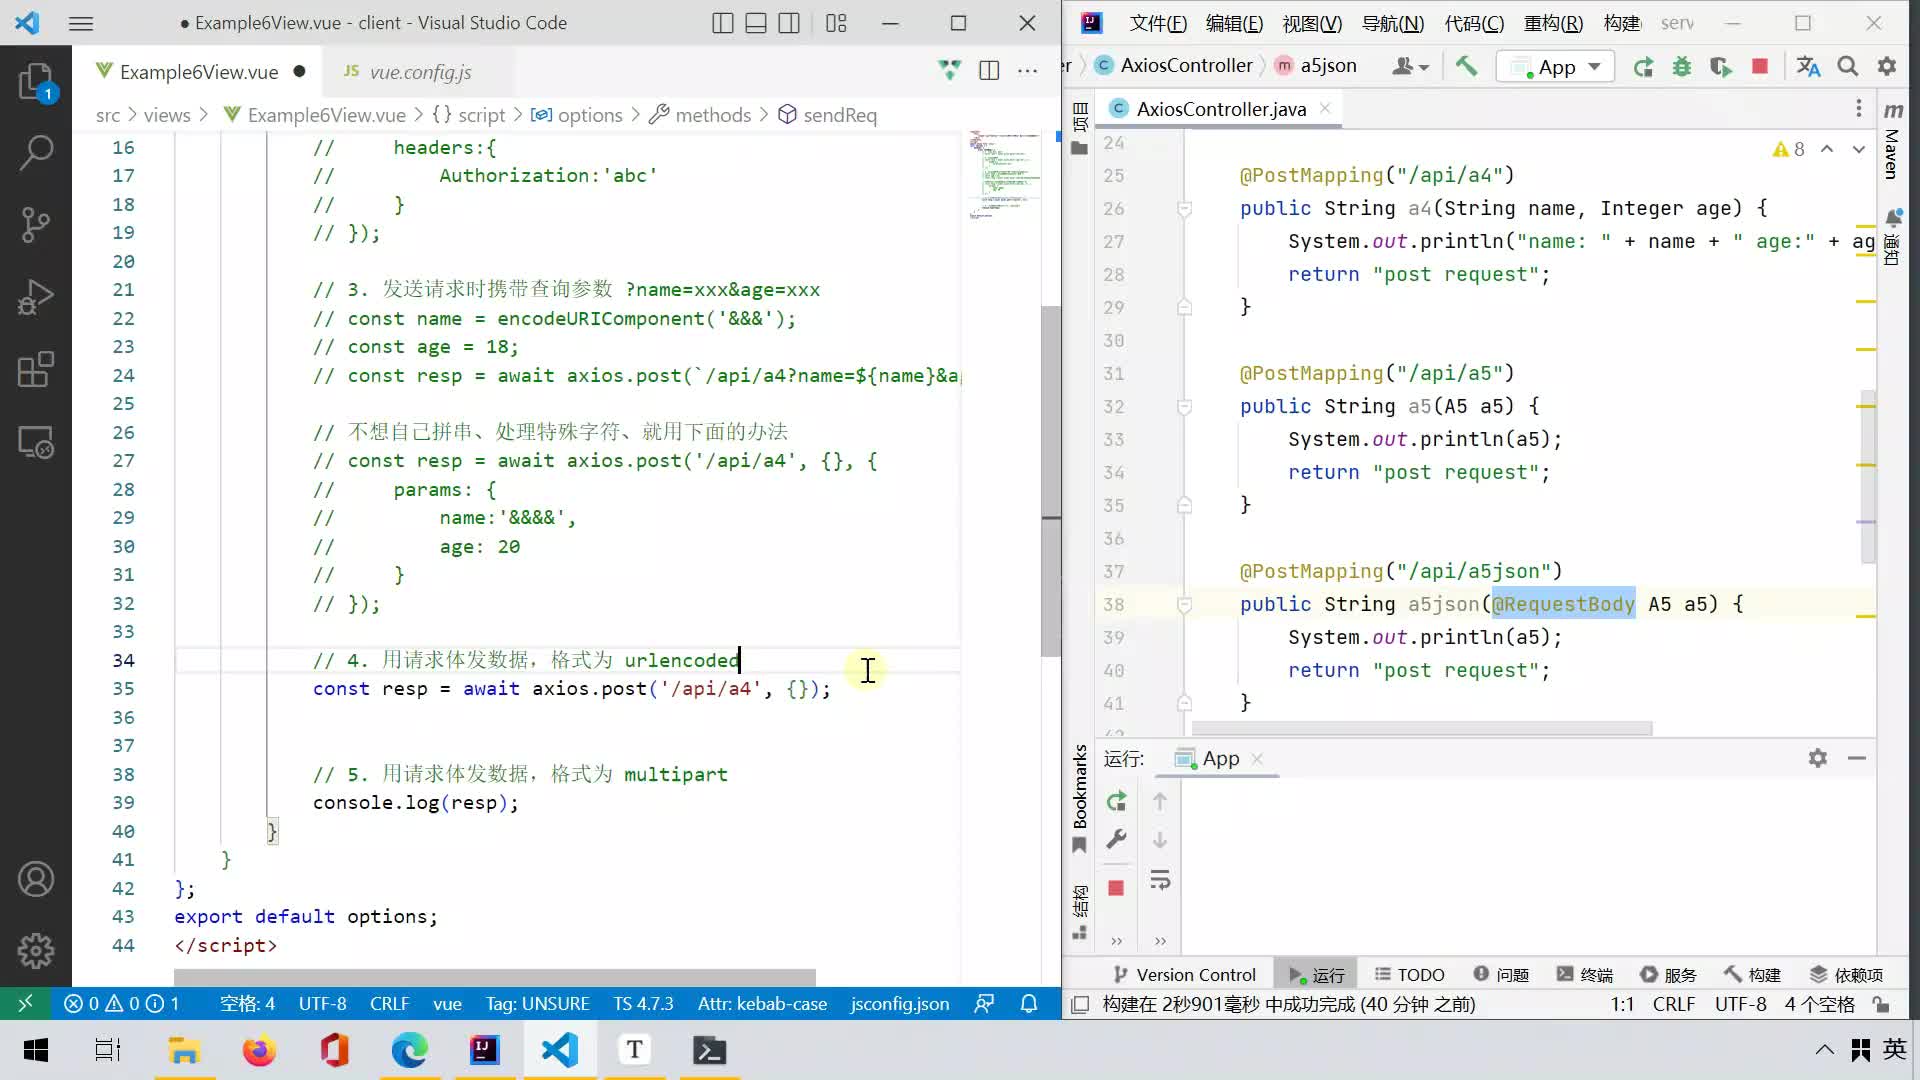The width and height of the screenshot is (1920, 1080).
Task: Close the AxiosController.java tab
Action: (1325, 108)
